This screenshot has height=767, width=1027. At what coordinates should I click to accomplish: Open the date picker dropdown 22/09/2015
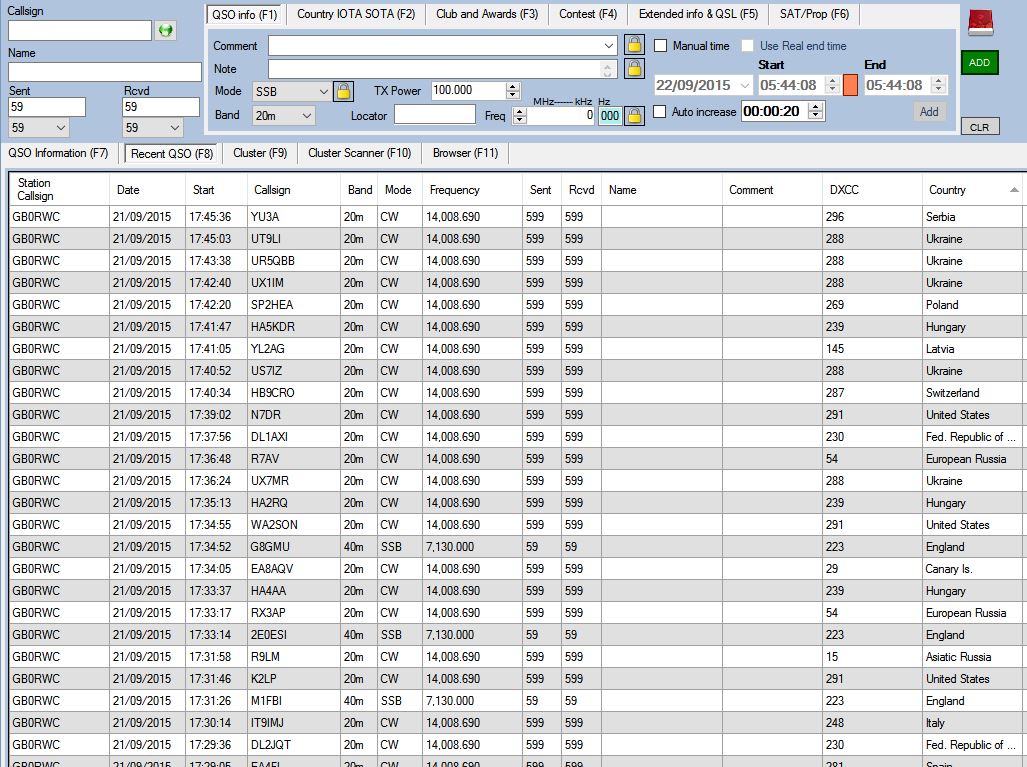coord(745,85)
